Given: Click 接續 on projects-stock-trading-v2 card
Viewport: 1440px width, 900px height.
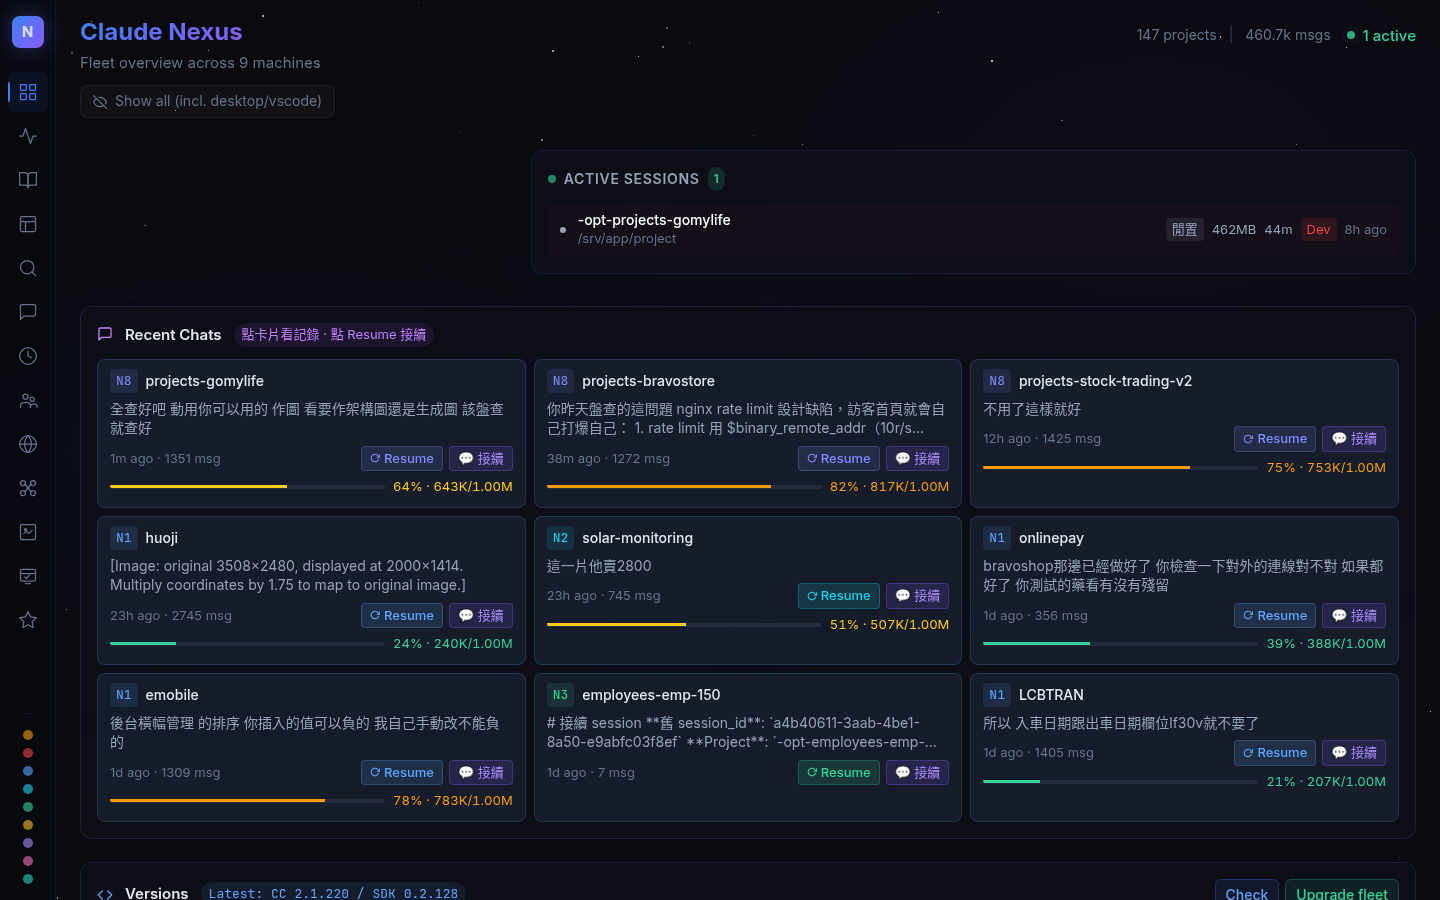Looking at the screenshot, I should pos(1354,439).
